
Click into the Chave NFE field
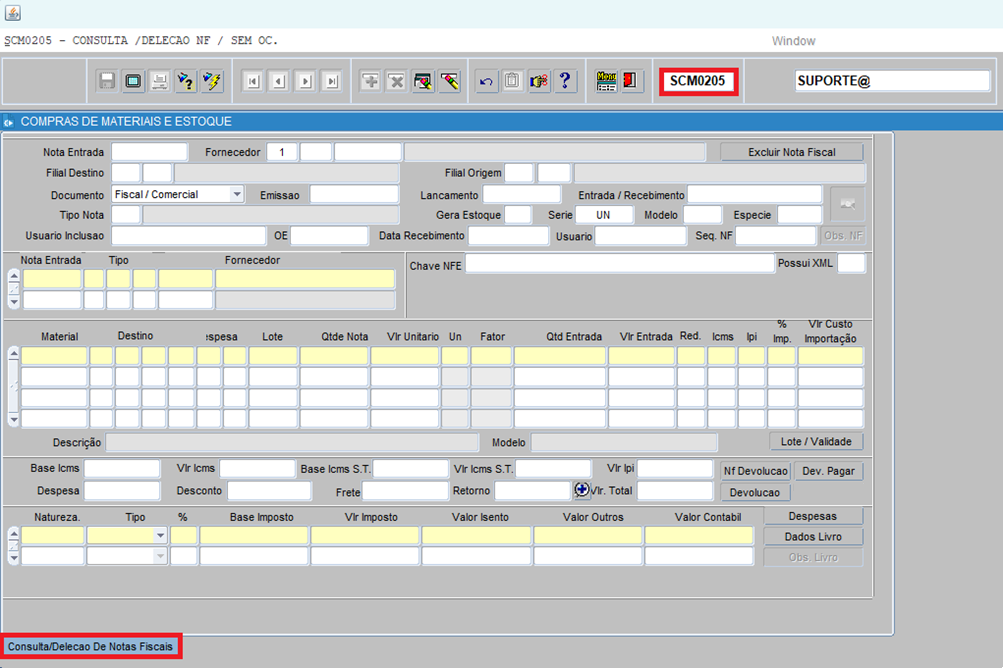[x=619, y=264]
